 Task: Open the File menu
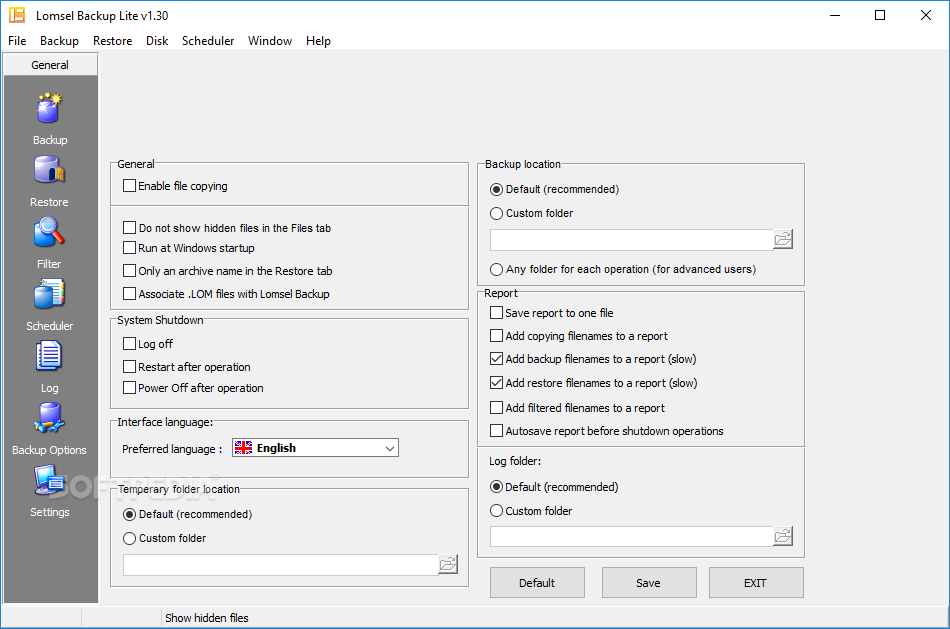click(17, 41)
